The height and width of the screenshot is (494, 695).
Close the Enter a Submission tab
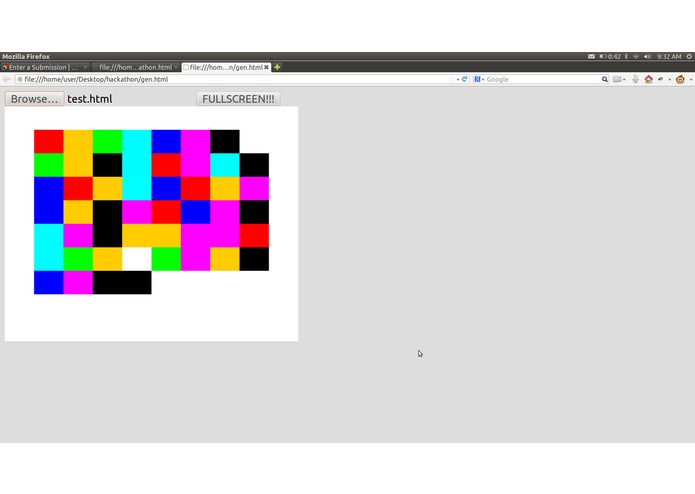86,67
